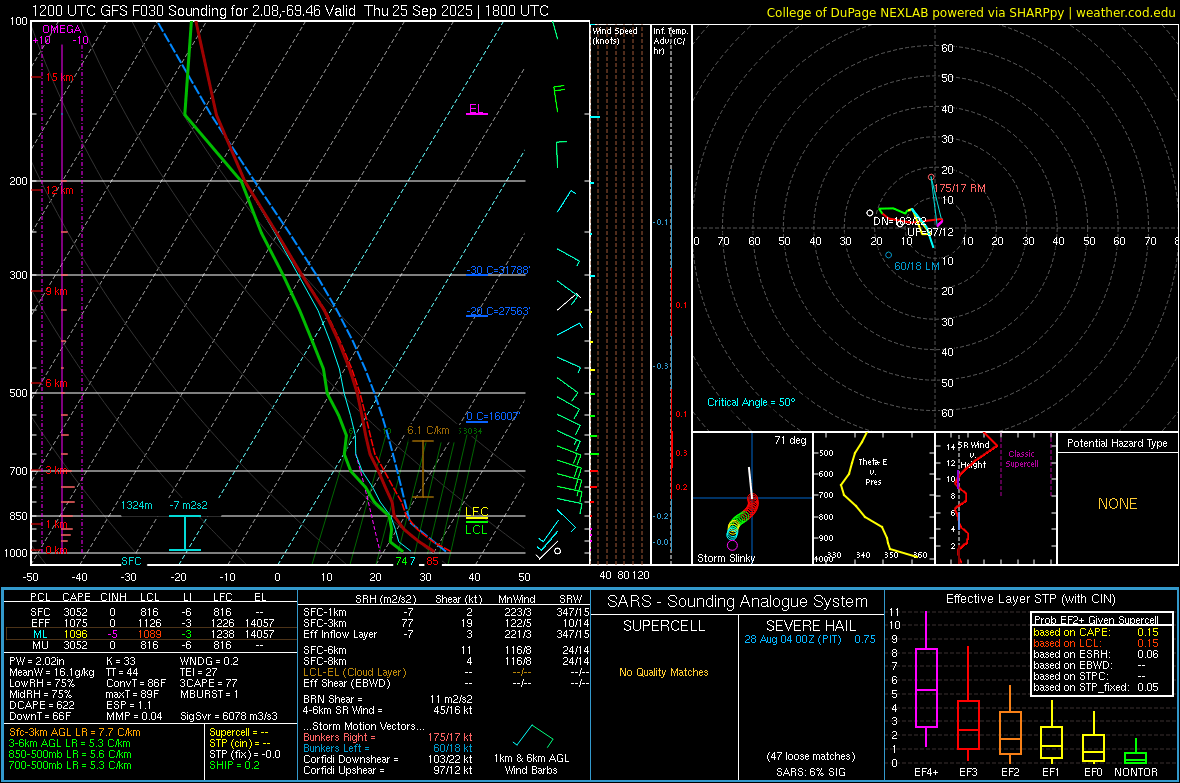Click the Bunkers Left = 60/18 kt line
This screenshot has height=783, width=1180.
point(388,748)
